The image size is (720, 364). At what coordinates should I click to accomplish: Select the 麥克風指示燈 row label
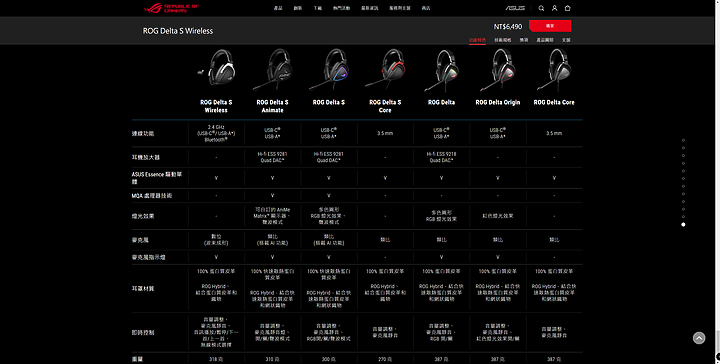point(148,258)
